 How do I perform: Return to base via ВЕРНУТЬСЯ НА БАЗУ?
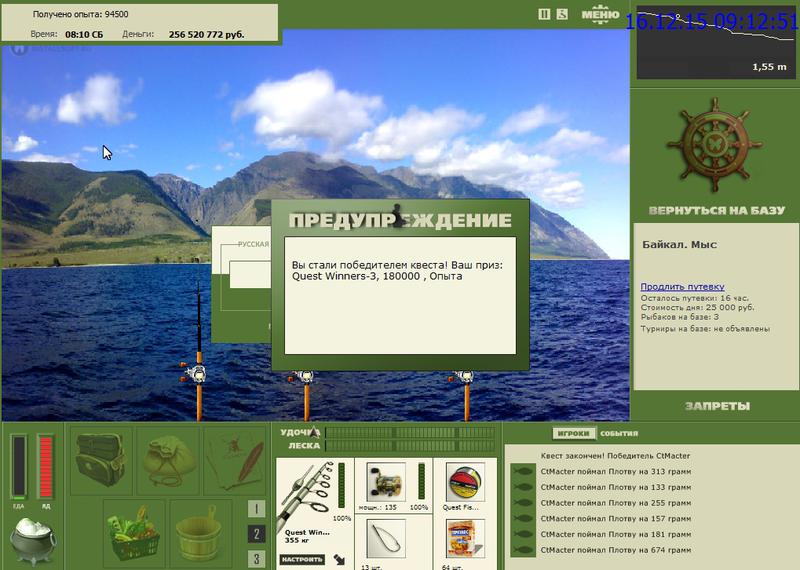716,210
